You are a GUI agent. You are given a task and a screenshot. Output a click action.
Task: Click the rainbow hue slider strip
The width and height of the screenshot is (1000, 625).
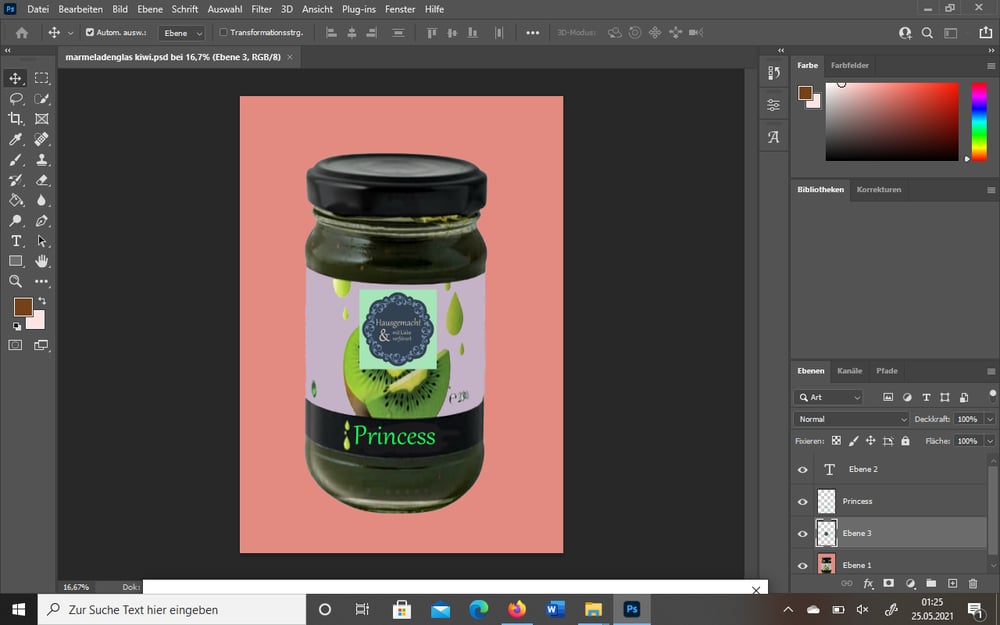(x=979, y=121)
